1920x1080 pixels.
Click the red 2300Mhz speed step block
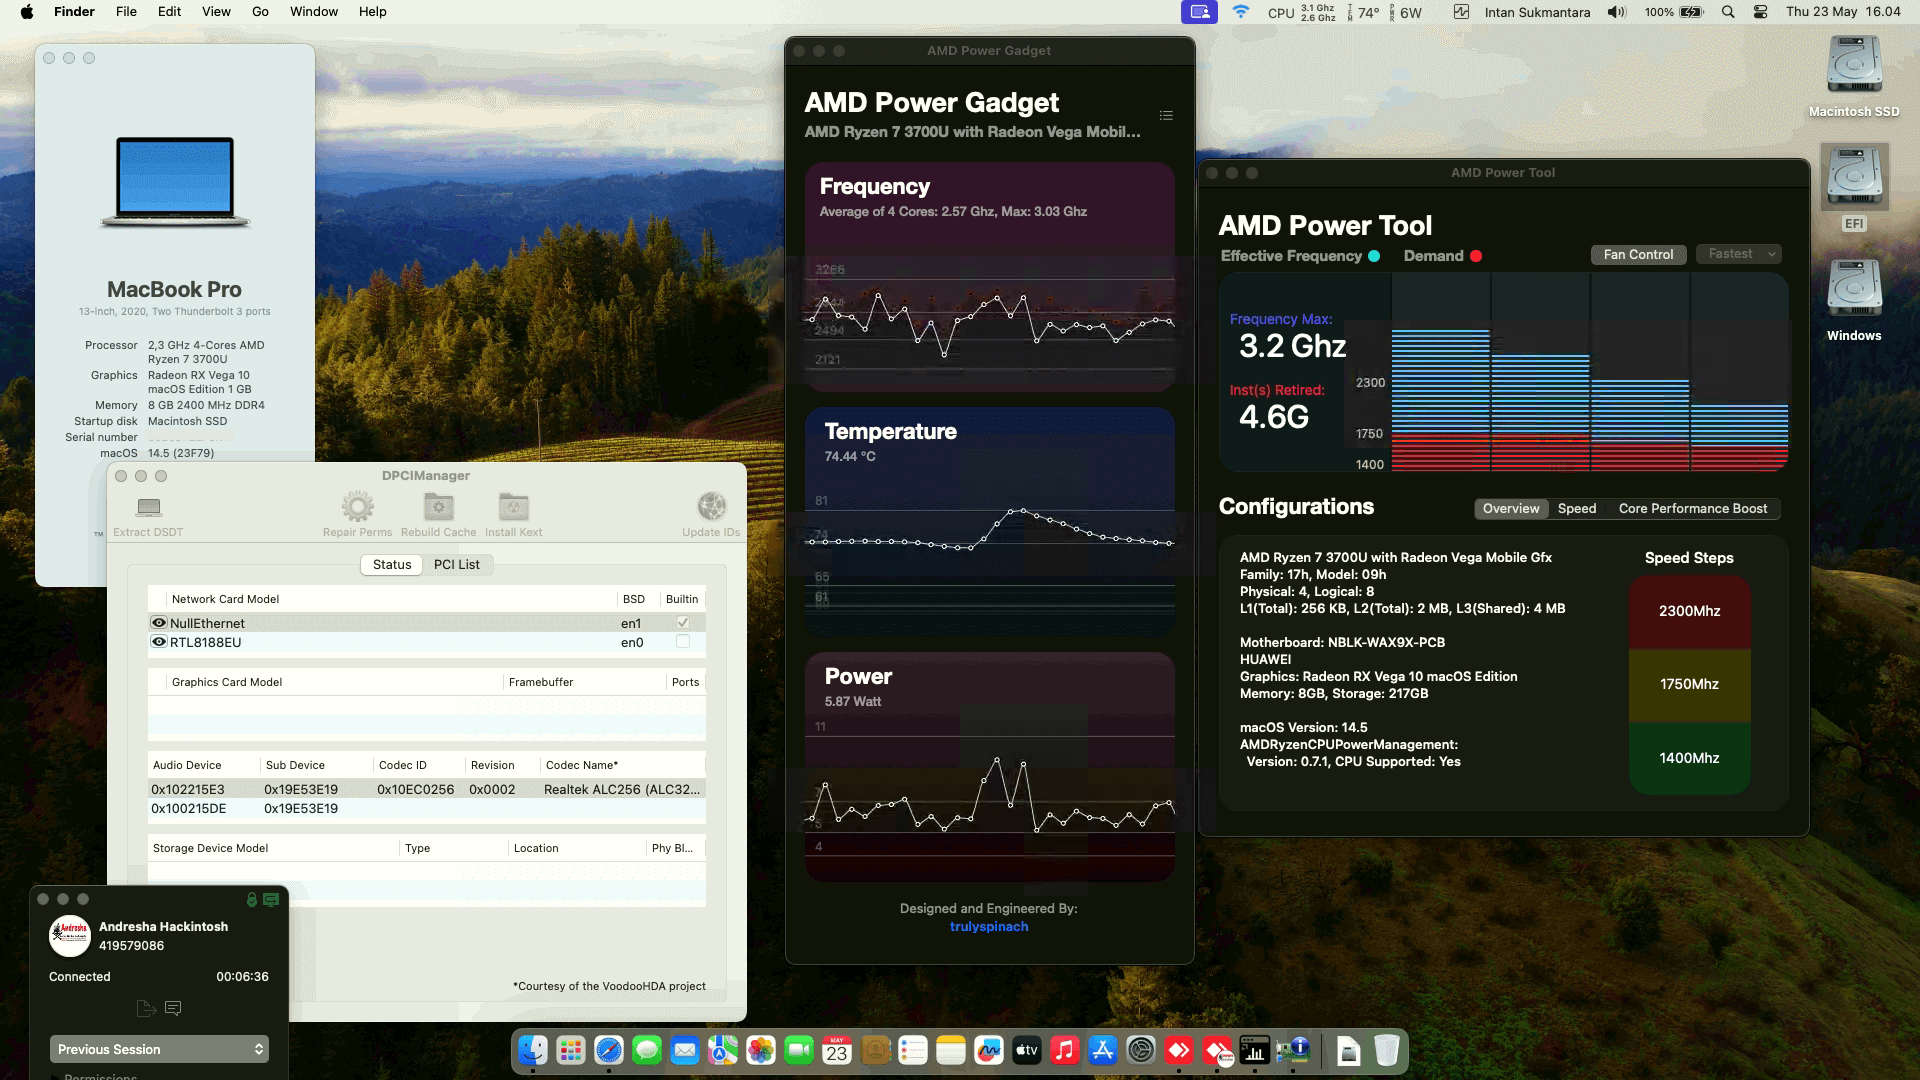[1689, 611]
